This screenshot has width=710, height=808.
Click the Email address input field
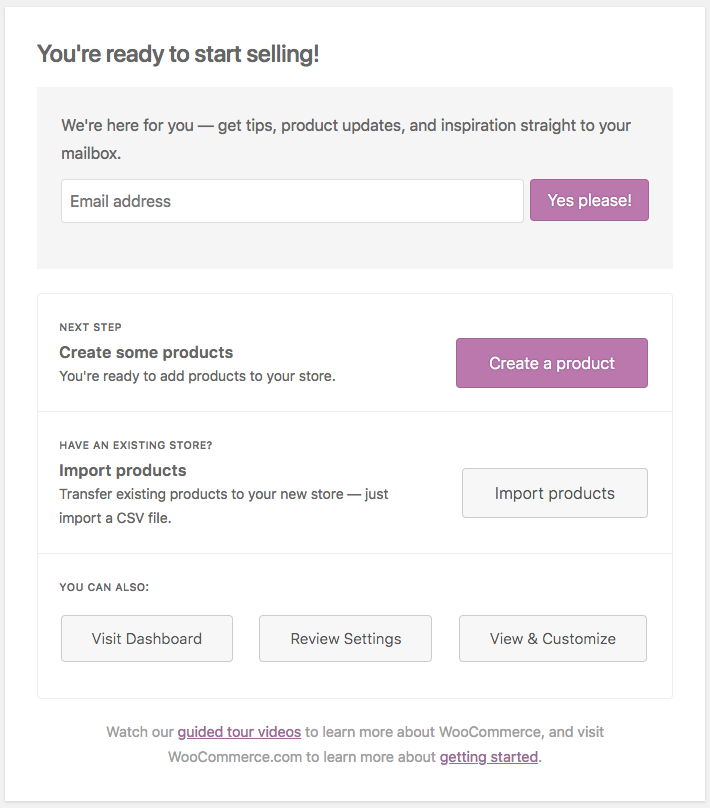tap(292, 201)
